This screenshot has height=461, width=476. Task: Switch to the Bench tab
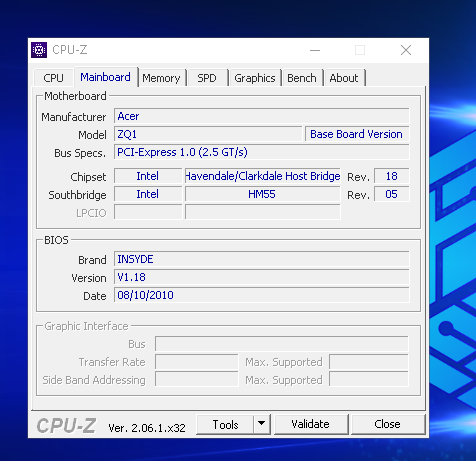click(302, 78)
